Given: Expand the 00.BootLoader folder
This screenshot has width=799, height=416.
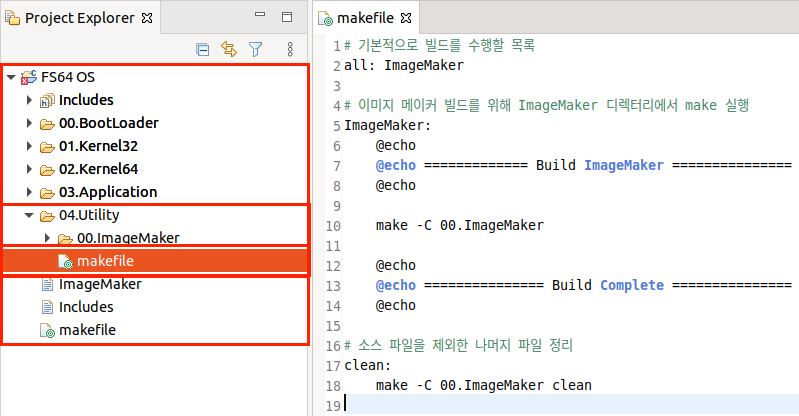Looking at the screenshot, I should tap(29, 123).
